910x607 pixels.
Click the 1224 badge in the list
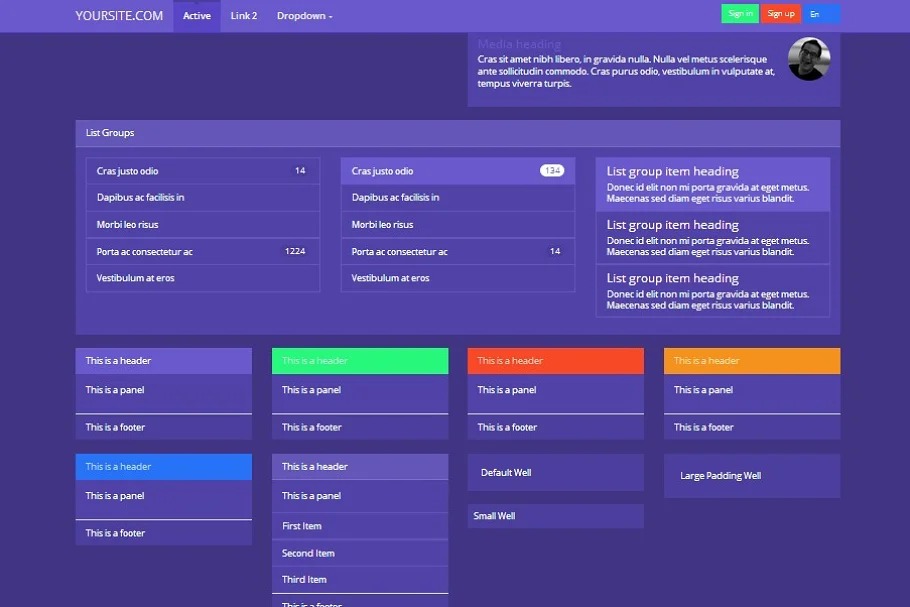point(295,251)
